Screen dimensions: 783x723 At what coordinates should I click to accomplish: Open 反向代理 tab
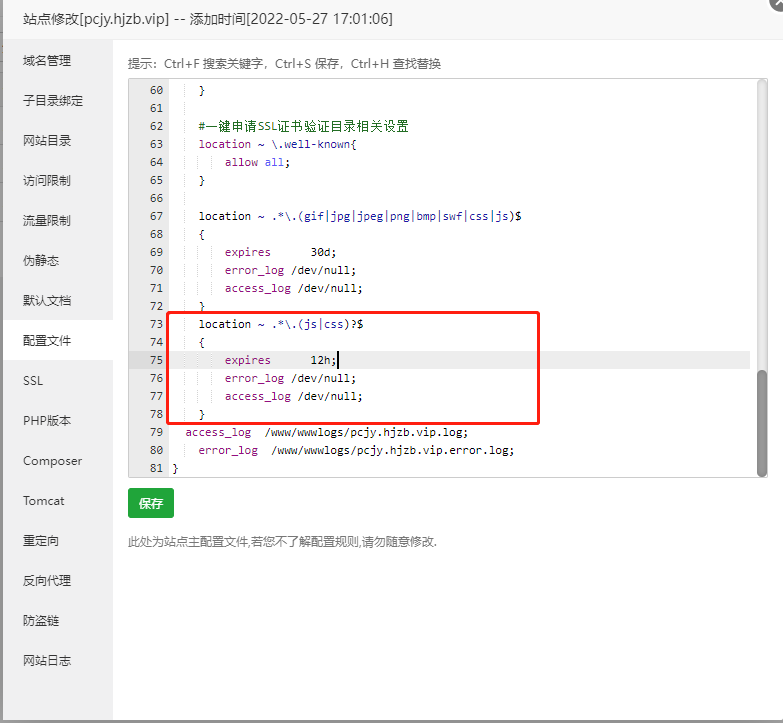(47, 580)
